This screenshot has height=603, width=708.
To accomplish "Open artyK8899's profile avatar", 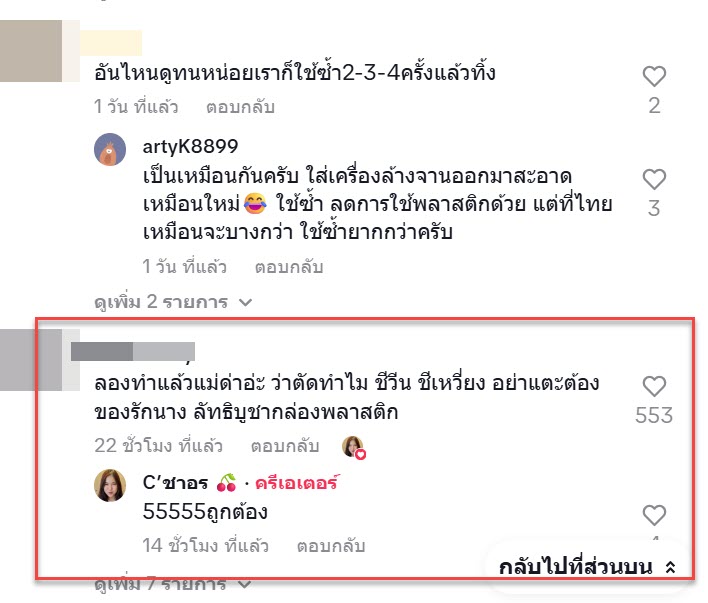I will pos(110,150).
